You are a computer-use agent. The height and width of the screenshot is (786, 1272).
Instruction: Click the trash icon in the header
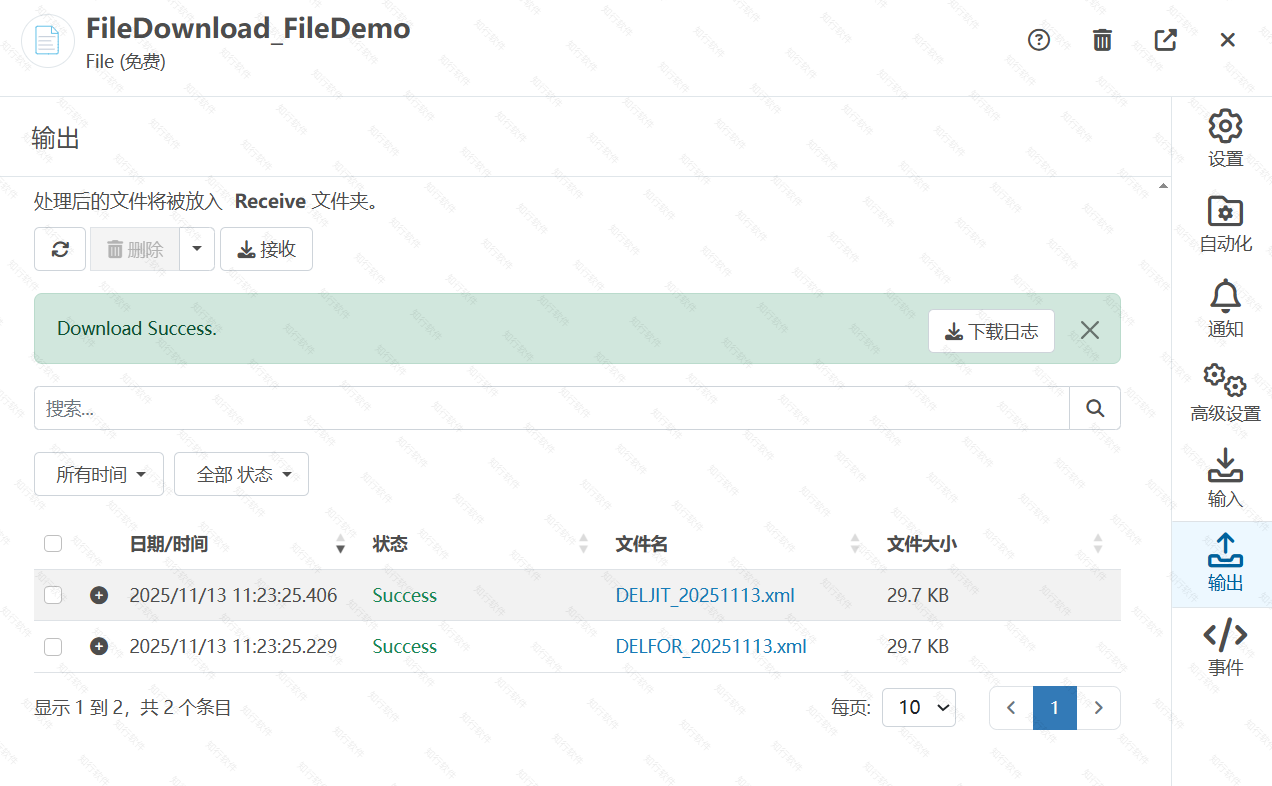[1102, 40]
